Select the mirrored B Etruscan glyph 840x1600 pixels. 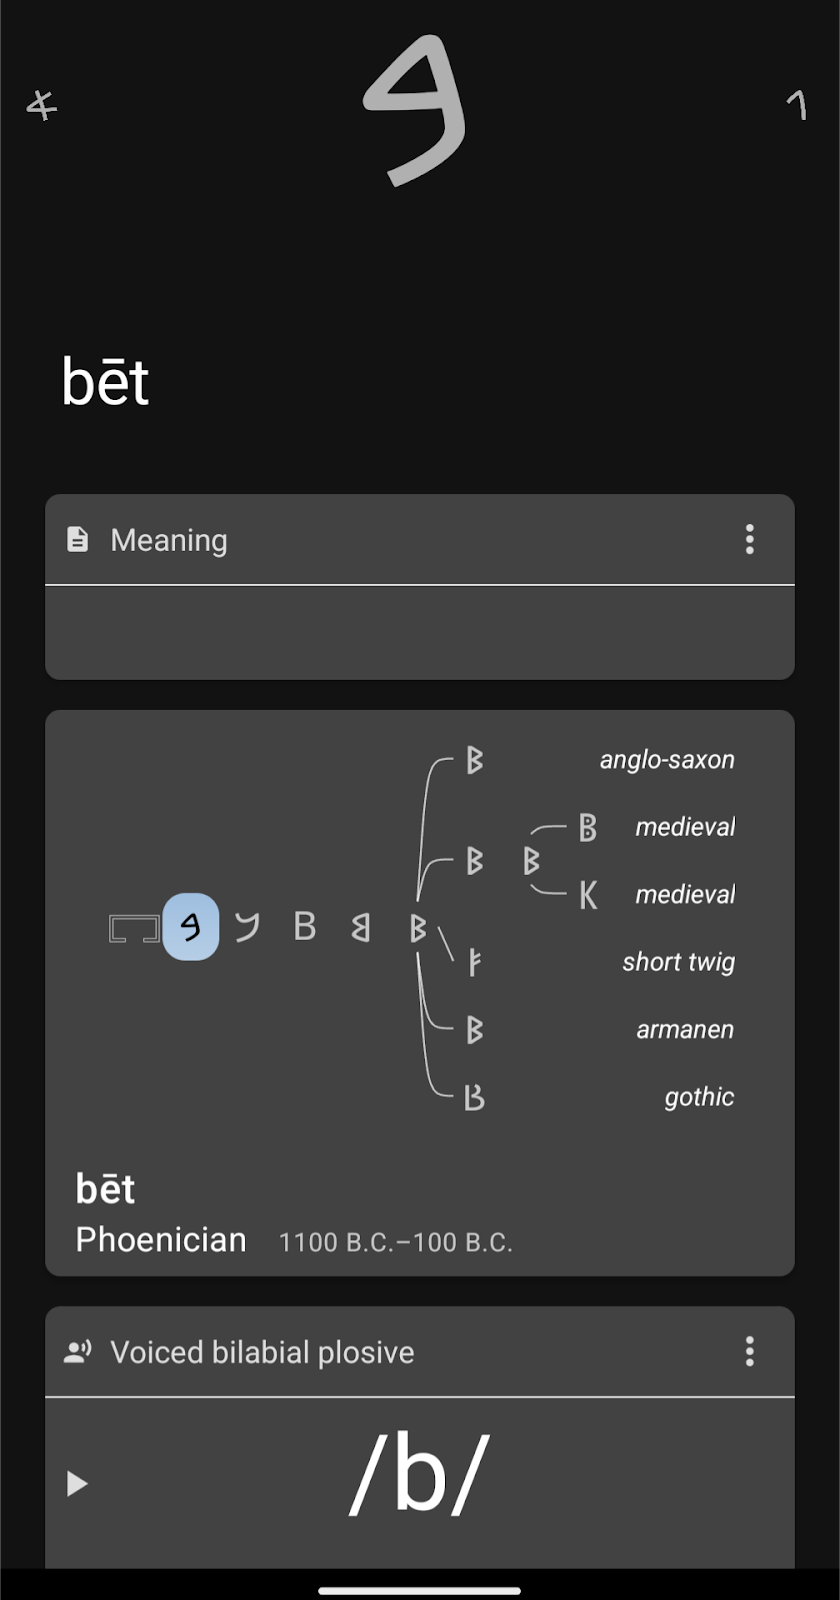point(361,927)
